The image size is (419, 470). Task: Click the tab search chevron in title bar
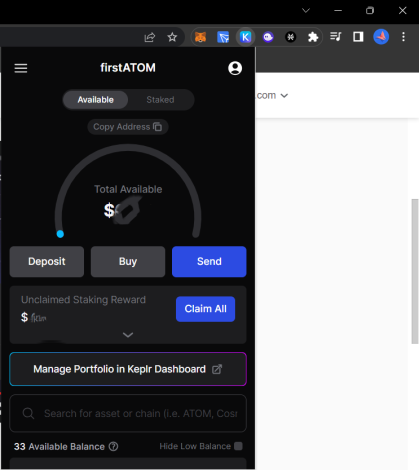click(306, 11)
